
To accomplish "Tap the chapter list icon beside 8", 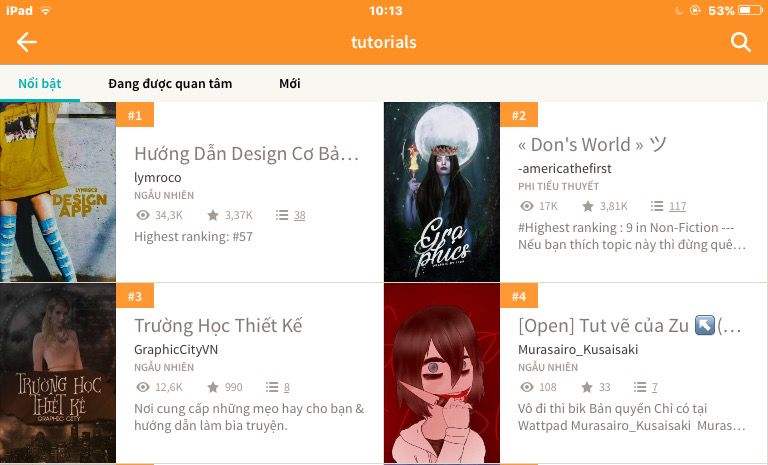I will point(272,387).
